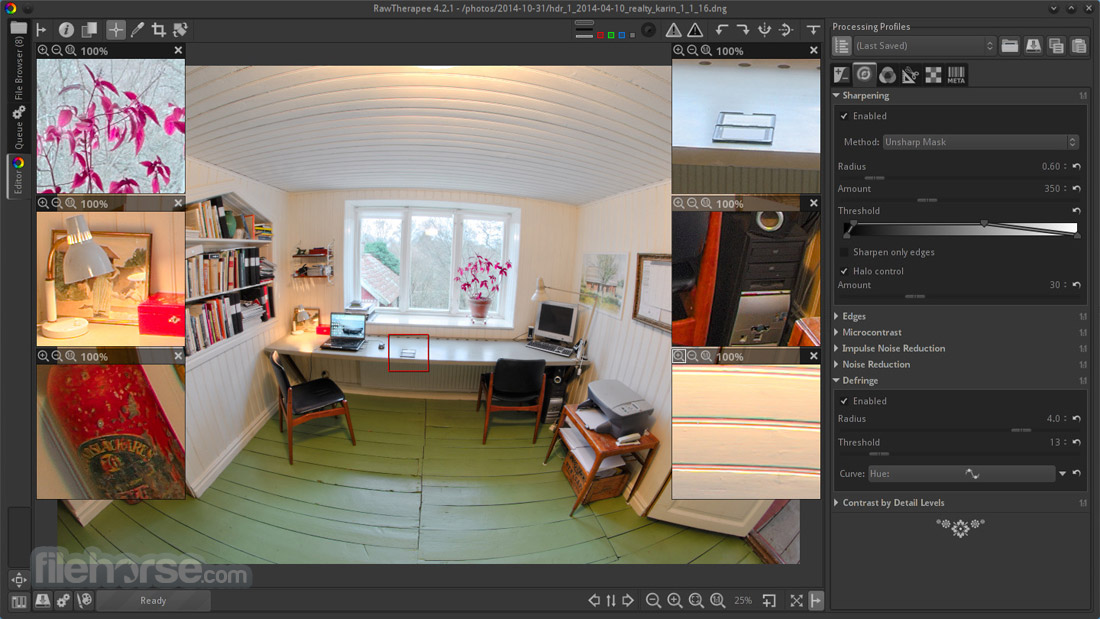Send image to processing queue
The height and width of the screenshot is (619, 1100).
(63, 601)
